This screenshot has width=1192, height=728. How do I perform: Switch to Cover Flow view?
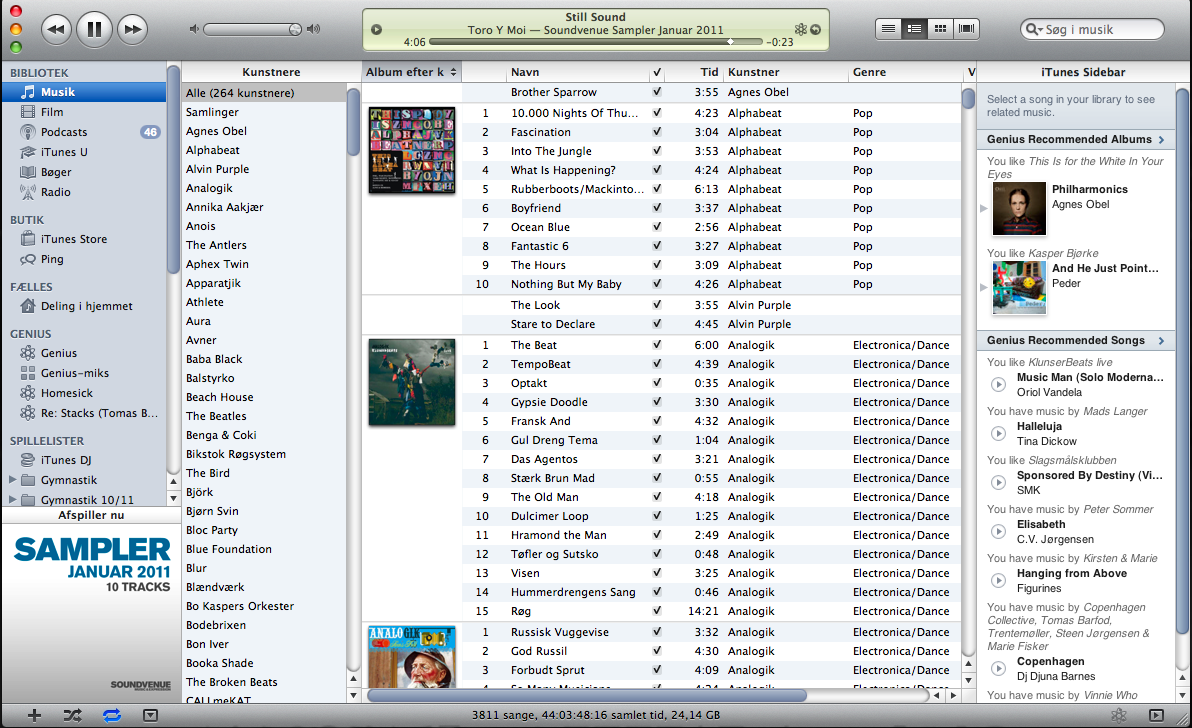[966, 29]
